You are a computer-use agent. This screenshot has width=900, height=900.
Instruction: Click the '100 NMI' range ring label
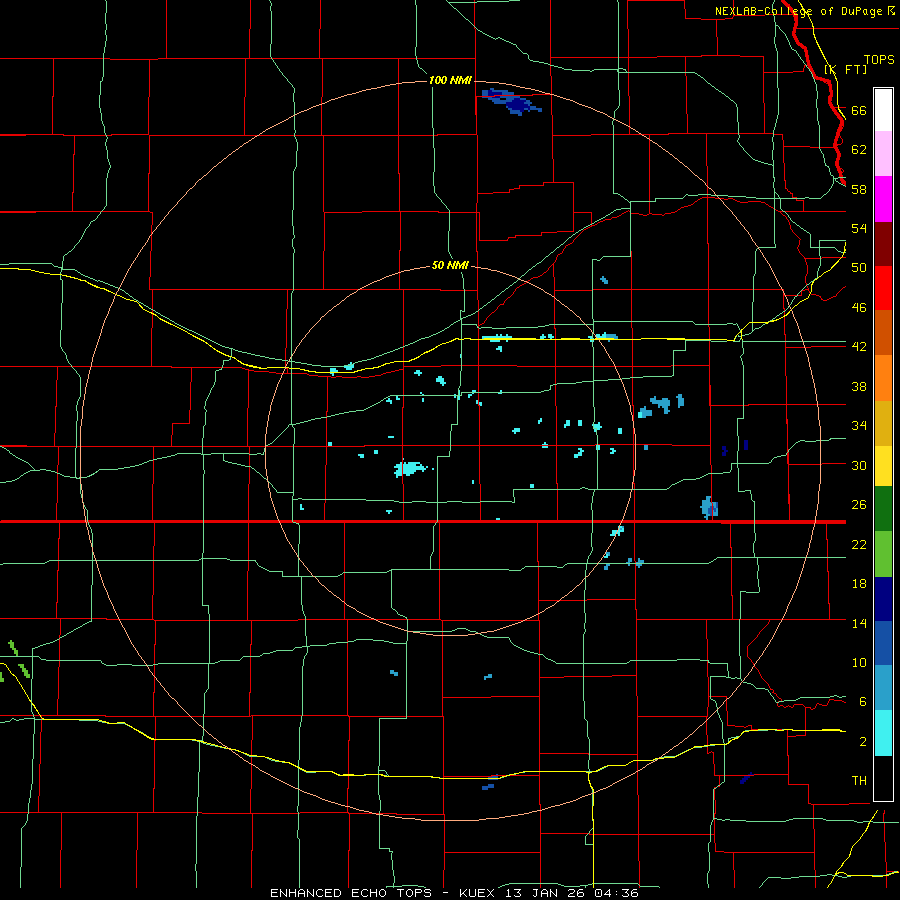pos(451,80)
